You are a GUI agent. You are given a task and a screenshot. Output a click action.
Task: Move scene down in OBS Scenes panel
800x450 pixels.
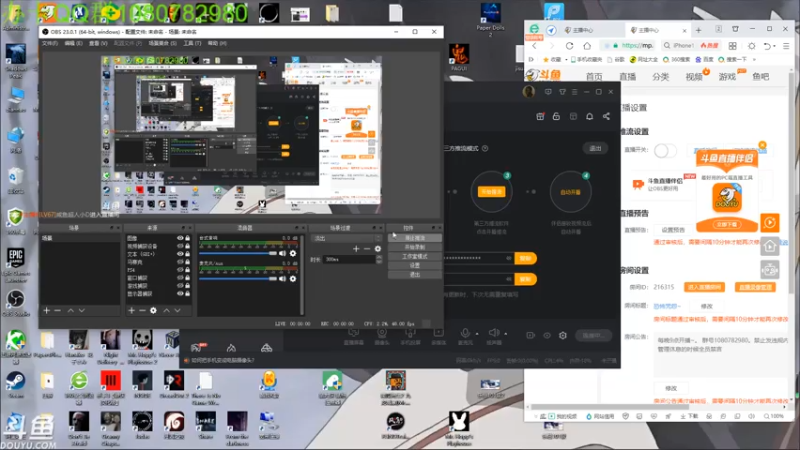click(82, 310)
